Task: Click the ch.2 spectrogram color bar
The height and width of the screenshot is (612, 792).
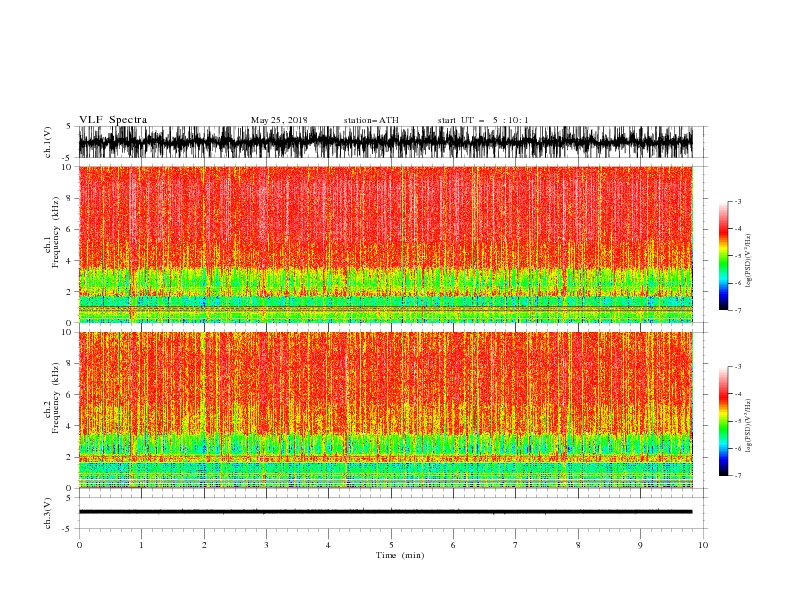Action: (723, 421)
